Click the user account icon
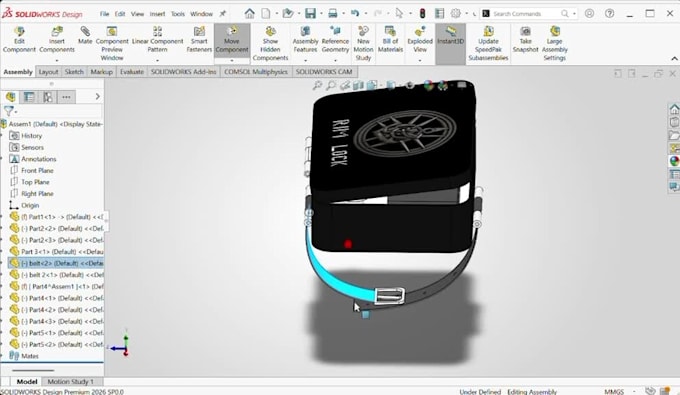Image resolution: width=680 pixels, height=395 pixels. click(x=589, y=13)
